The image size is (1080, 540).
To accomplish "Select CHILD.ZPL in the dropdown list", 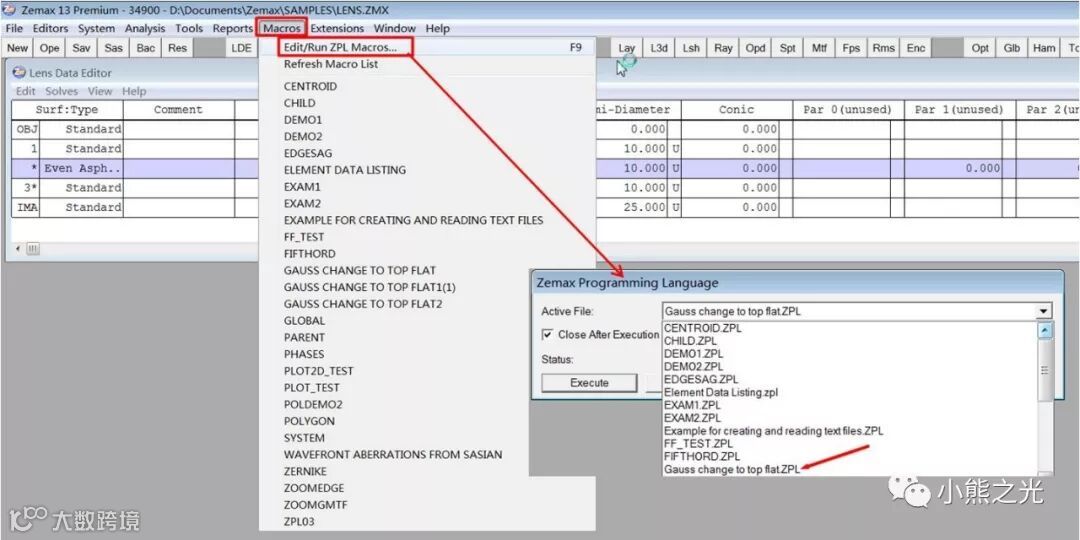I will point(690,341).
